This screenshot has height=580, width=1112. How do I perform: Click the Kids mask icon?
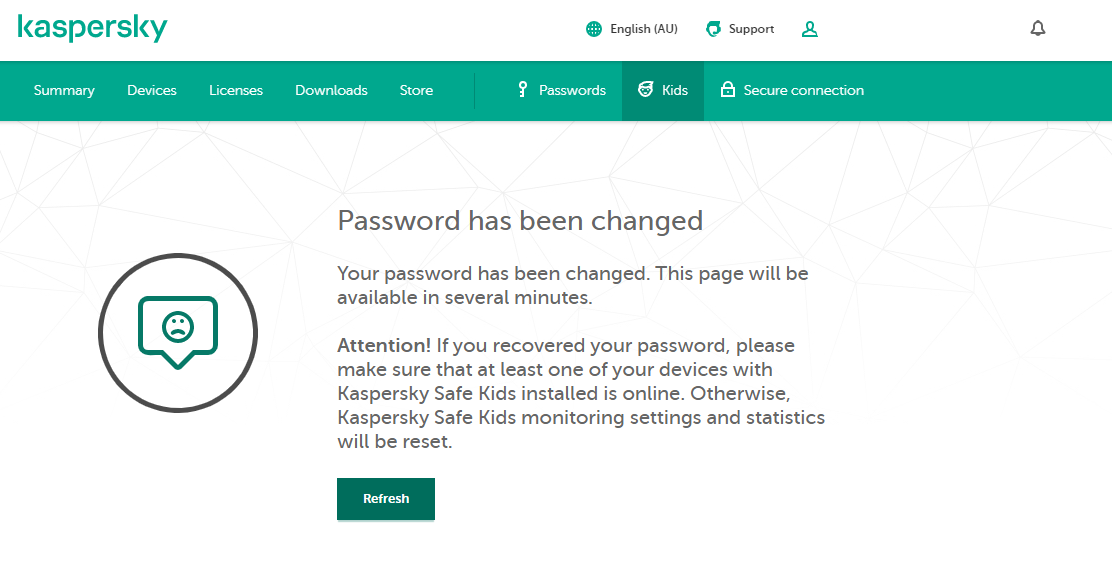pos(646,90)
